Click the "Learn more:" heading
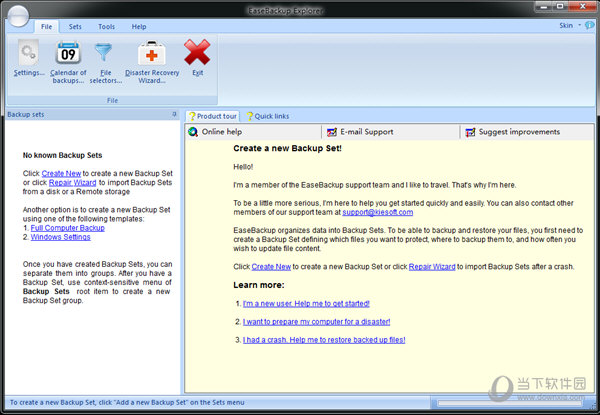 click(259, 285)
